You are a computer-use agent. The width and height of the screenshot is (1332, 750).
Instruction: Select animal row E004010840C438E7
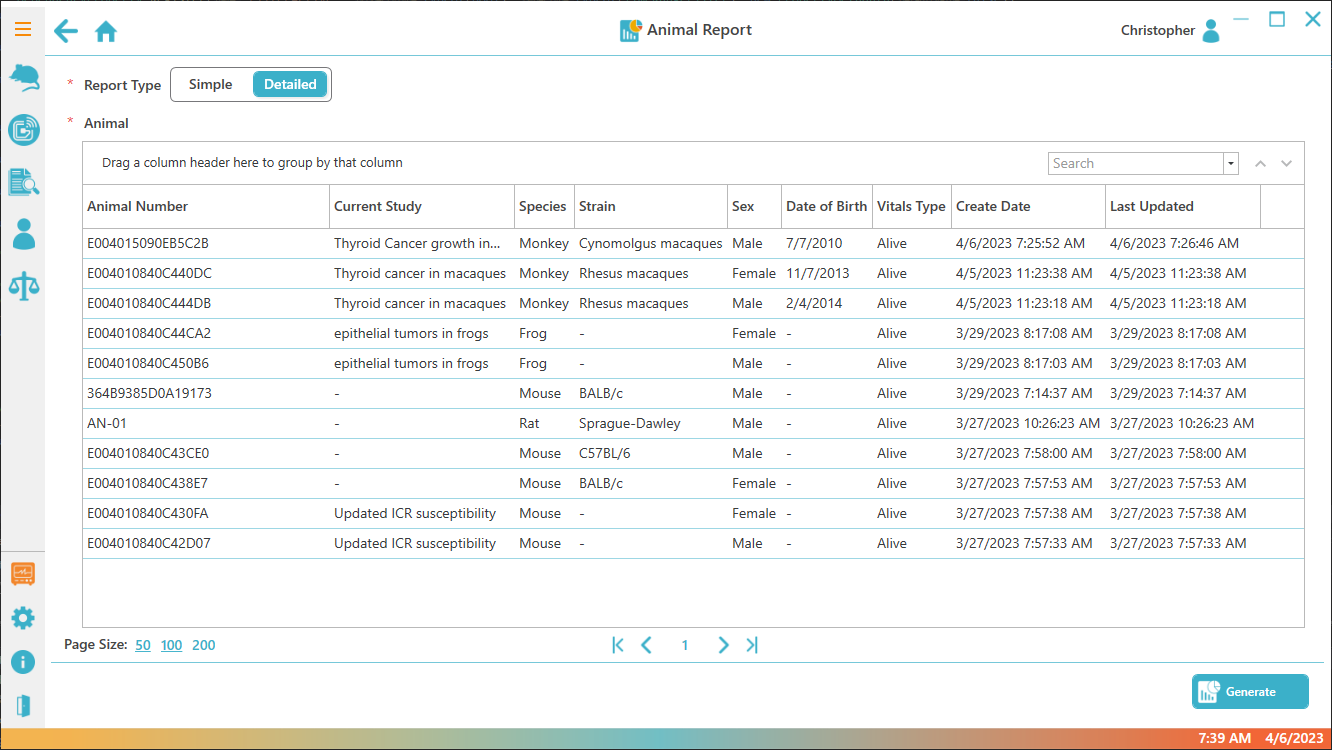693,484
